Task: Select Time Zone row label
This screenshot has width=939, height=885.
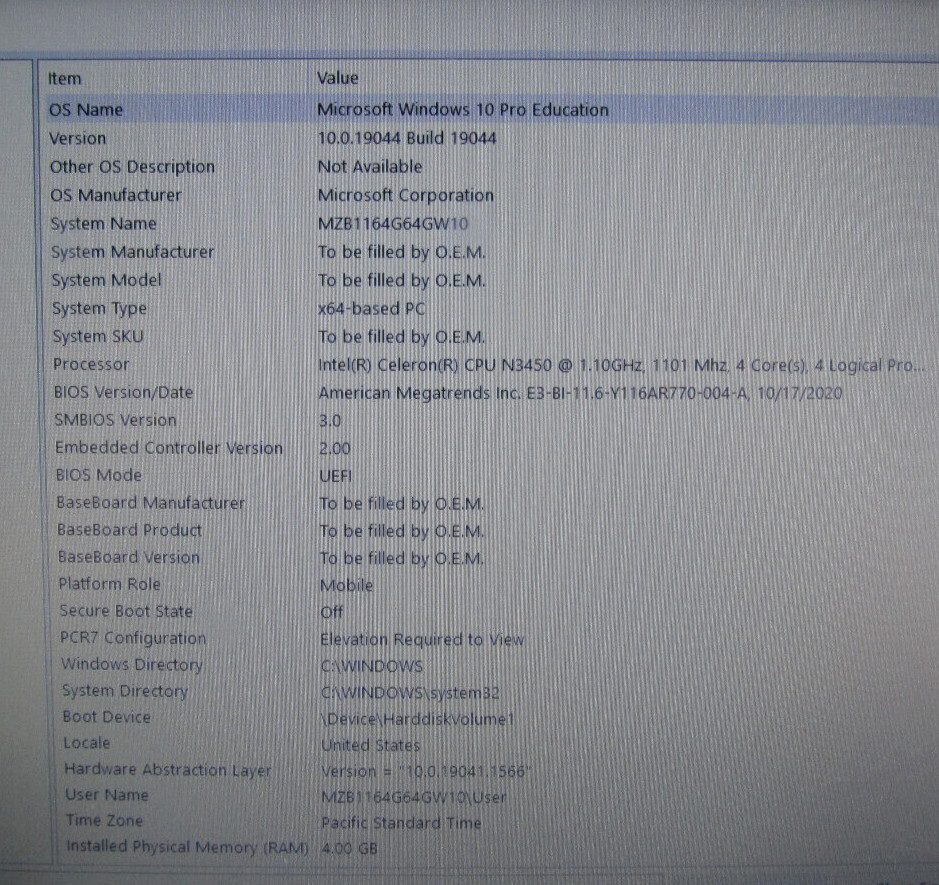Action: point(105,820)
